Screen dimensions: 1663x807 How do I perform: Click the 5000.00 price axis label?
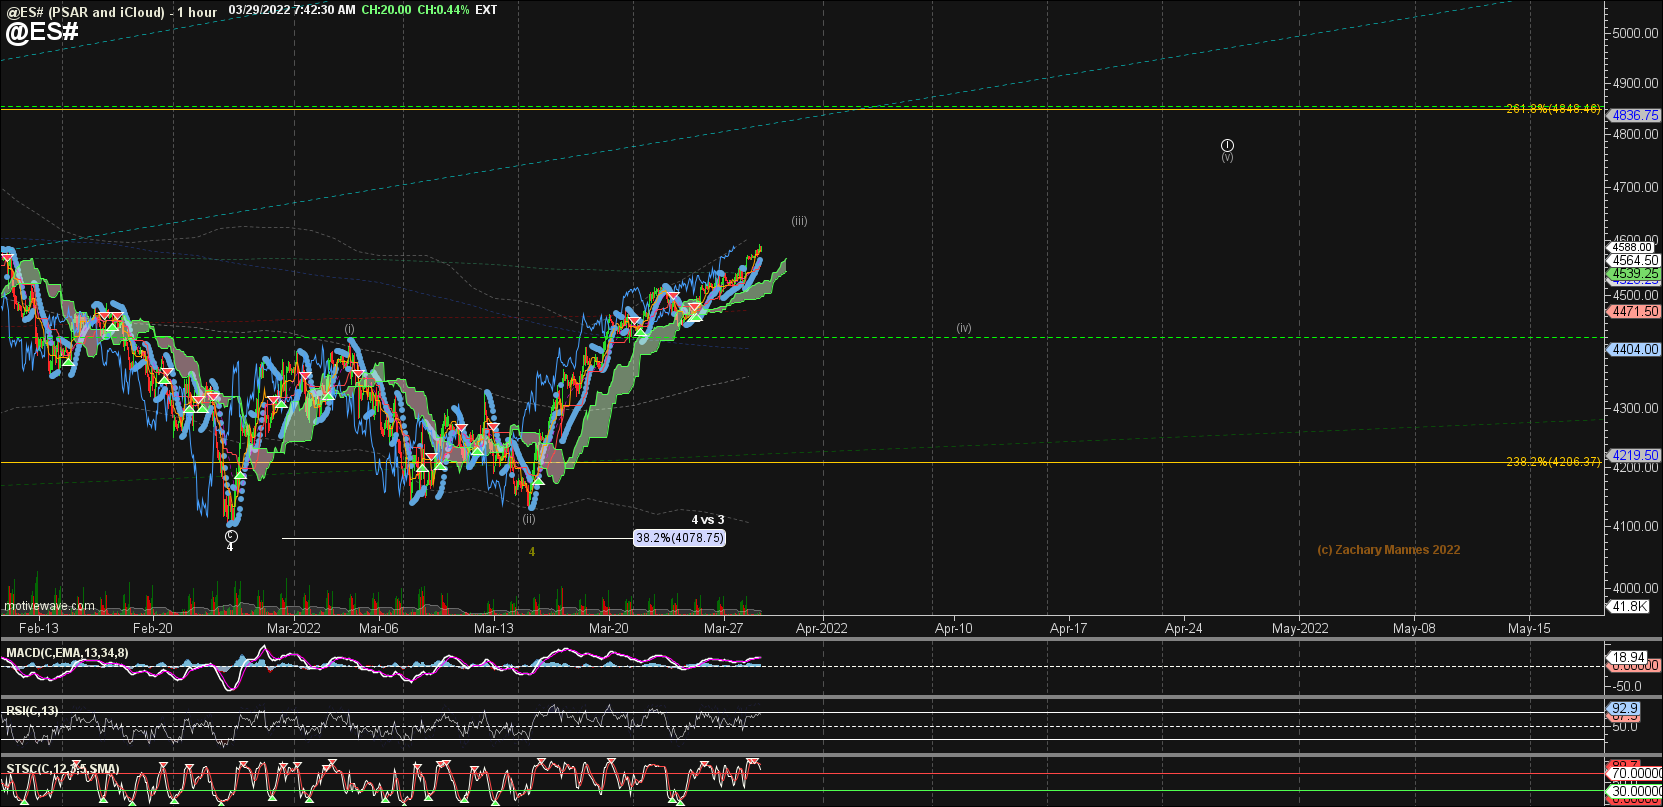(1636, 33)
